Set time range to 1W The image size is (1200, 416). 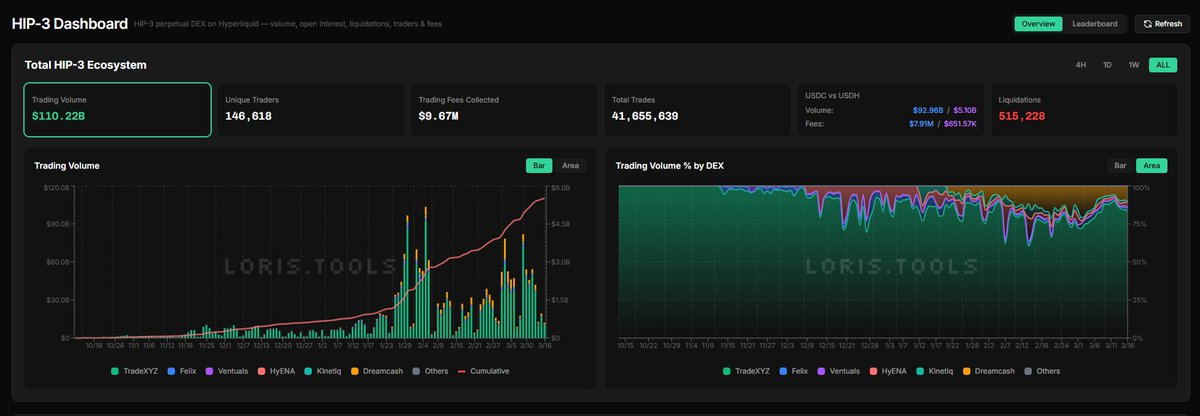pos(1134,65)
